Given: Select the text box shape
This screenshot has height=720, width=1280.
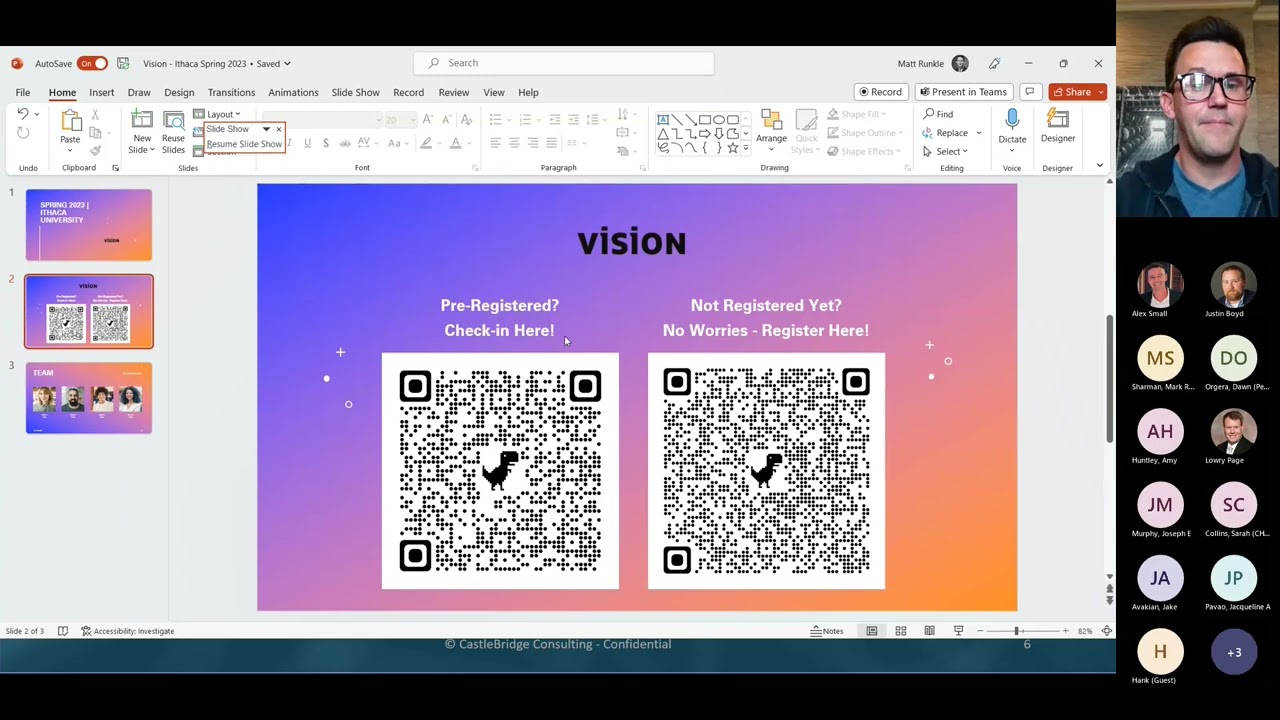Looking at the screenshot, I should pos(663,120).
